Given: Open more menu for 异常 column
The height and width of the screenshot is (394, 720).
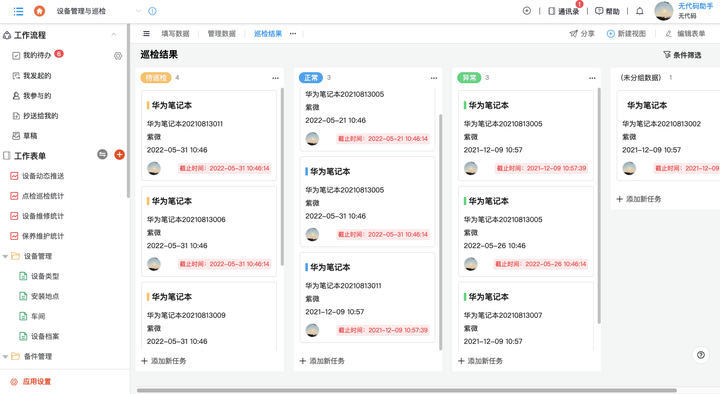Looking at the screenshot, I should pos(592,78).
